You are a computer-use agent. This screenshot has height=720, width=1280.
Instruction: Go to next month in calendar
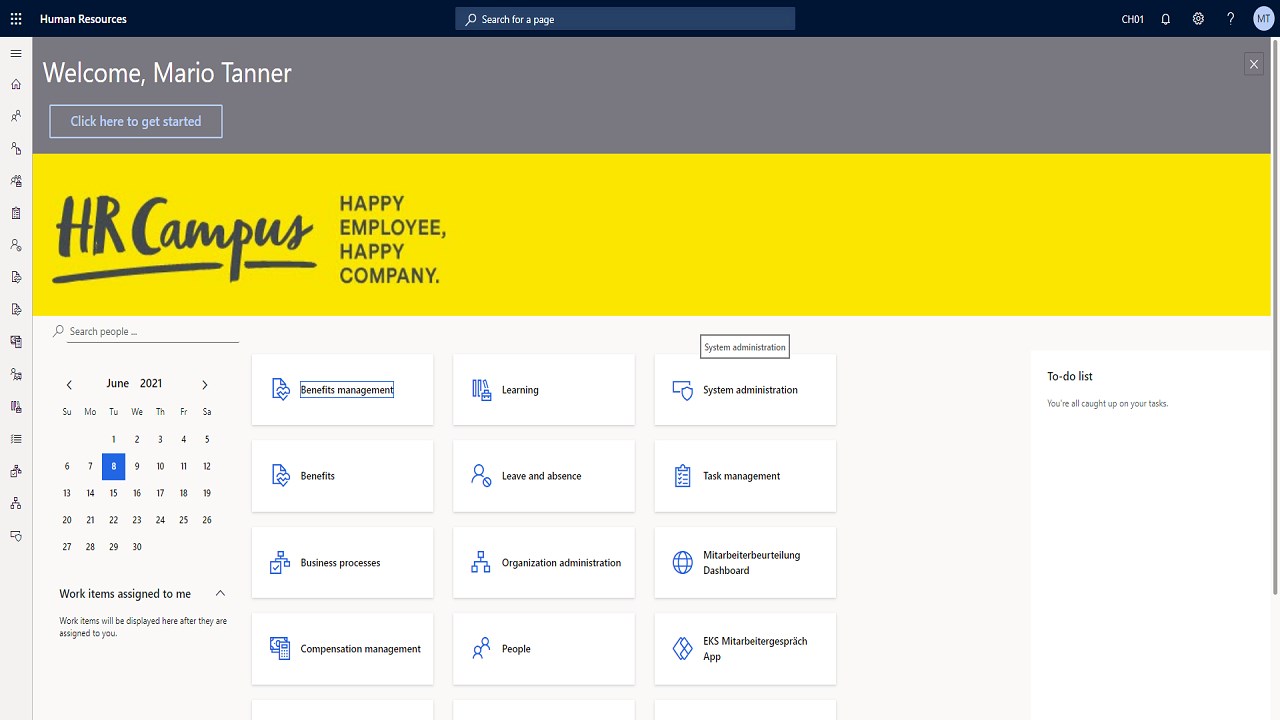click(204, 384)
